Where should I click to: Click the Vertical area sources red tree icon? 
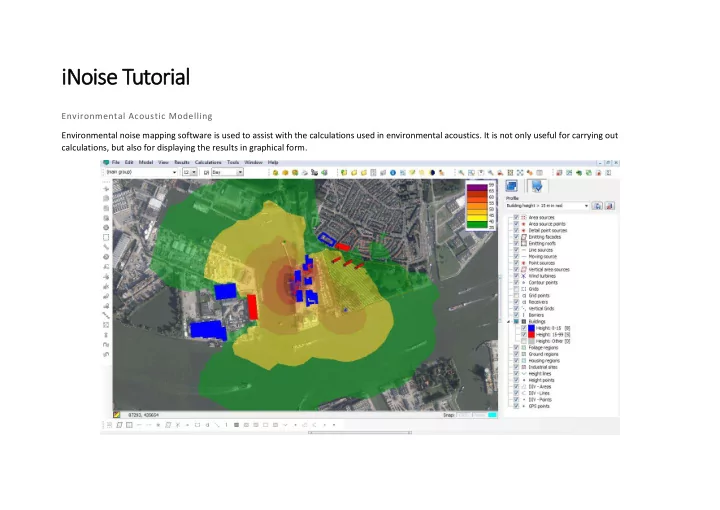(523, 269)
